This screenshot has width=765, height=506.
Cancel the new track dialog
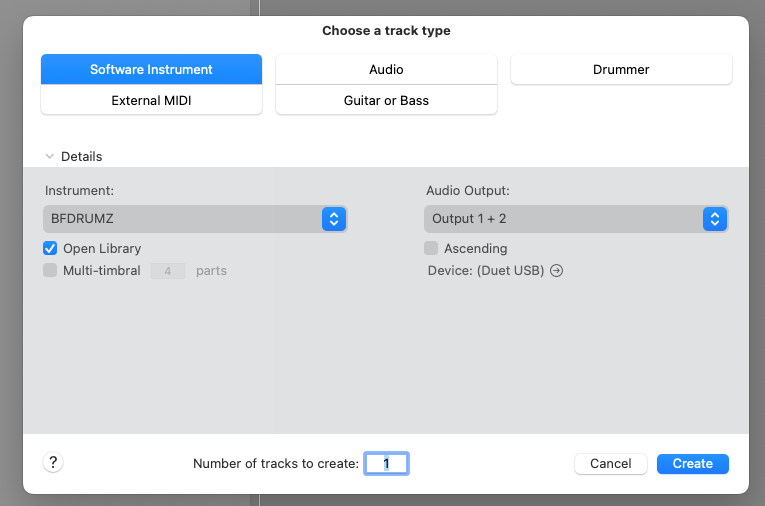tap(610, 463)
